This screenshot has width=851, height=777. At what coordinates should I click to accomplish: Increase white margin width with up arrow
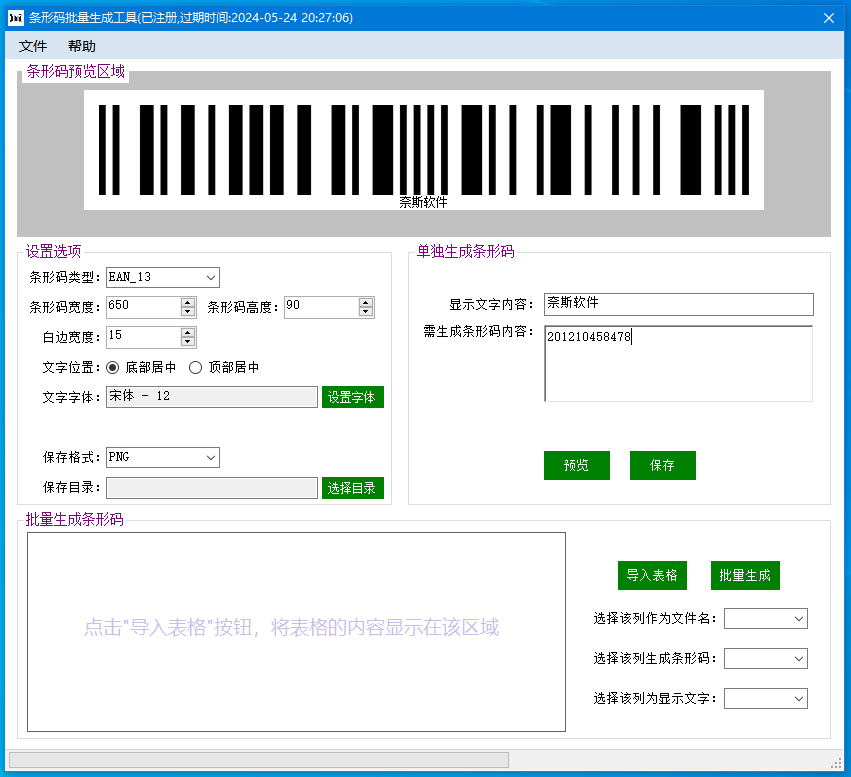[188, 332]
